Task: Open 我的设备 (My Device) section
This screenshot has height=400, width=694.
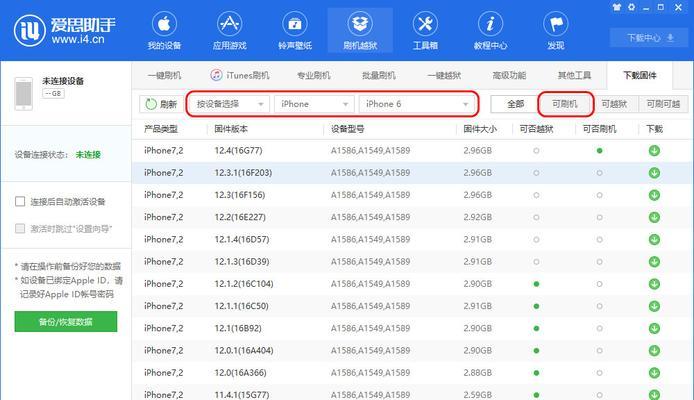Action: click(164, 30)
